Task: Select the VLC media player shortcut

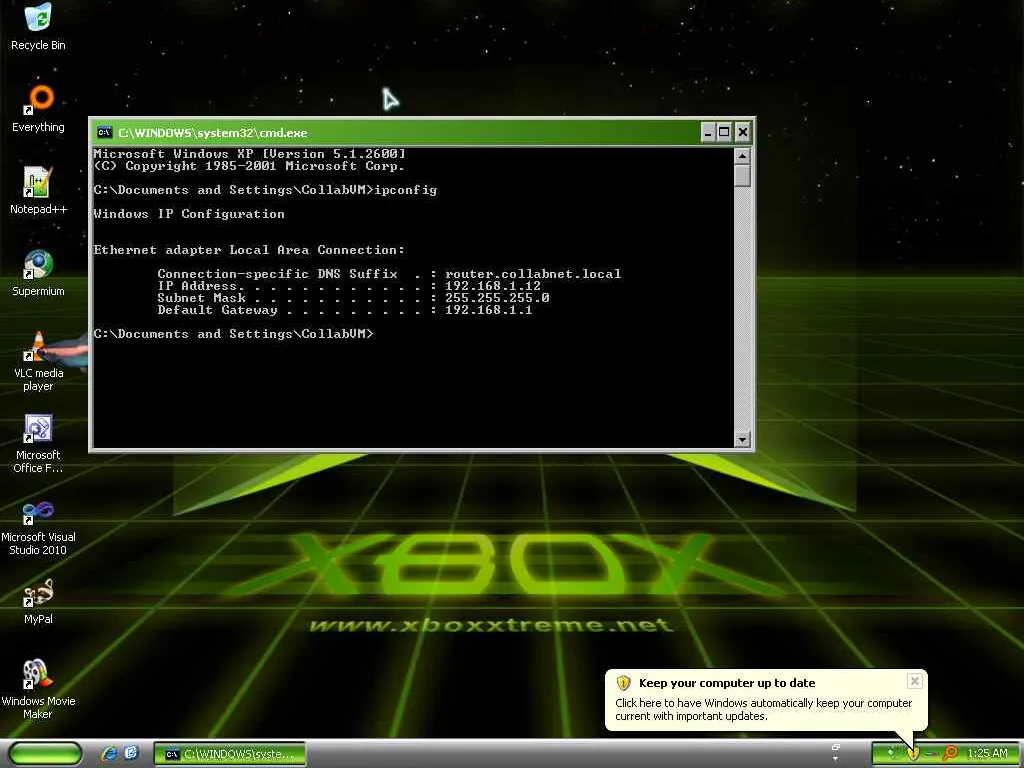Action: pos(38,360)
